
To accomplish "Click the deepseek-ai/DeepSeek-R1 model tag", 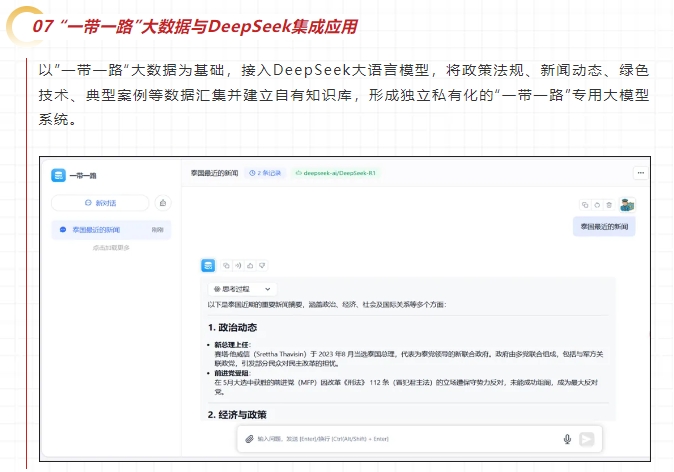I will [336, 173].
